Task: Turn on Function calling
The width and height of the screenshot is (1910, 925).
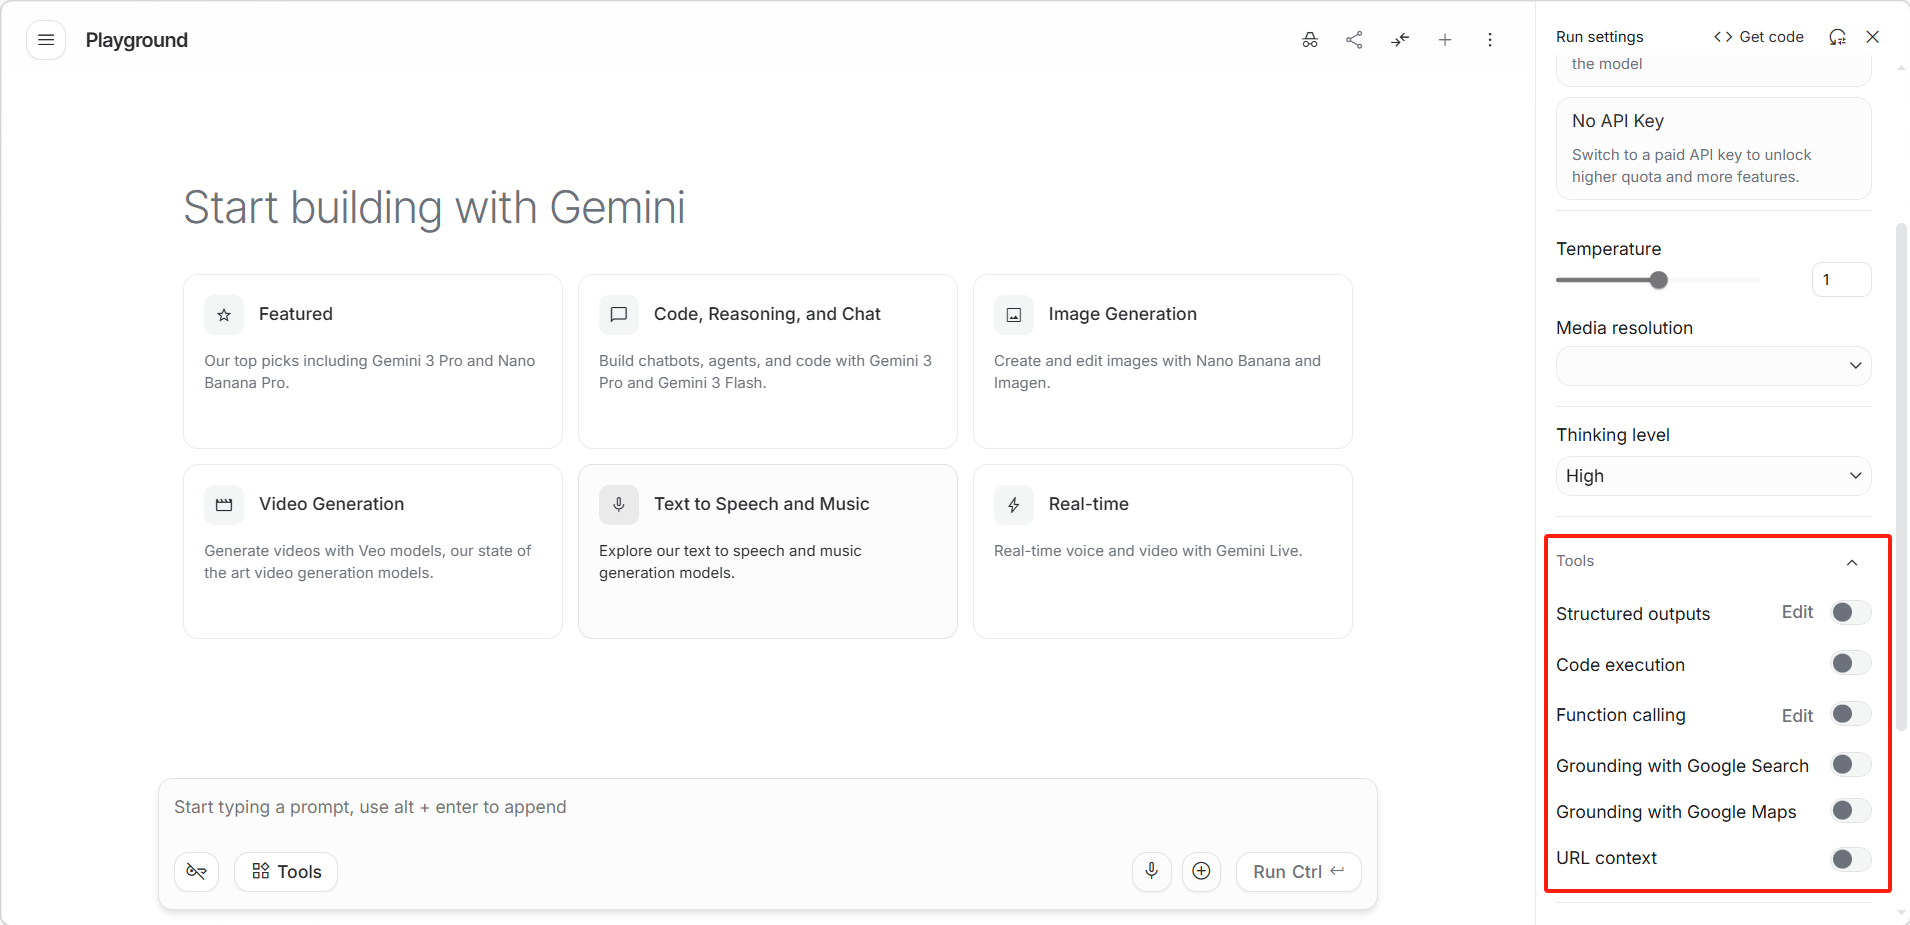Action: pyautogui.click(x=1851, y=714)
